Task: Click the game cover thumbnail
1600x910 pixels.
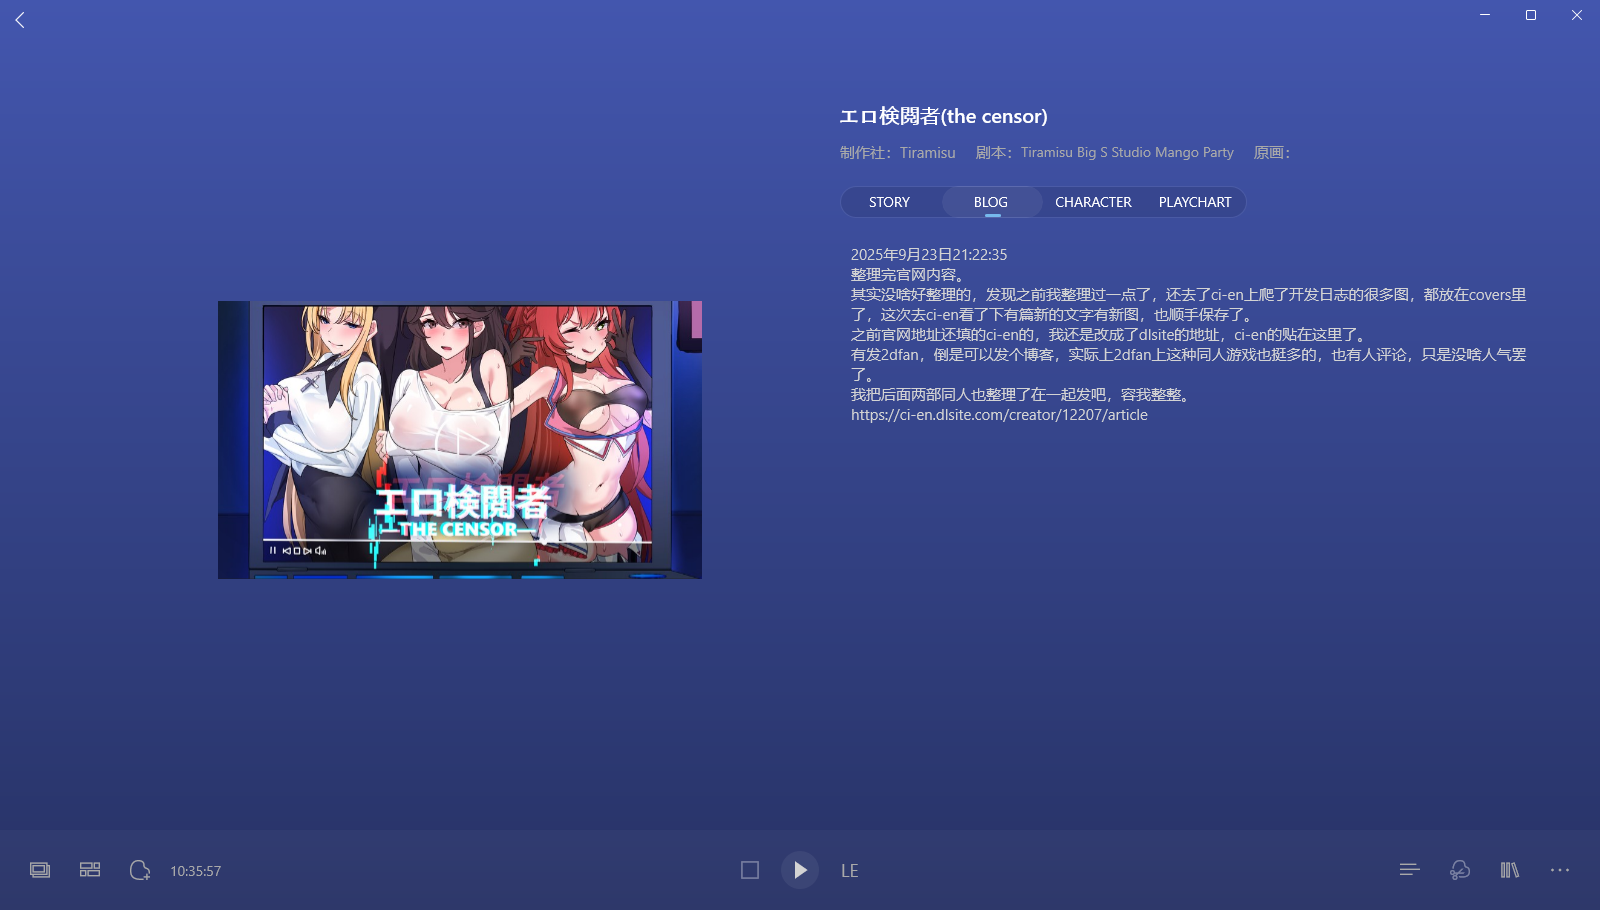Action: (x=460, y=440)
